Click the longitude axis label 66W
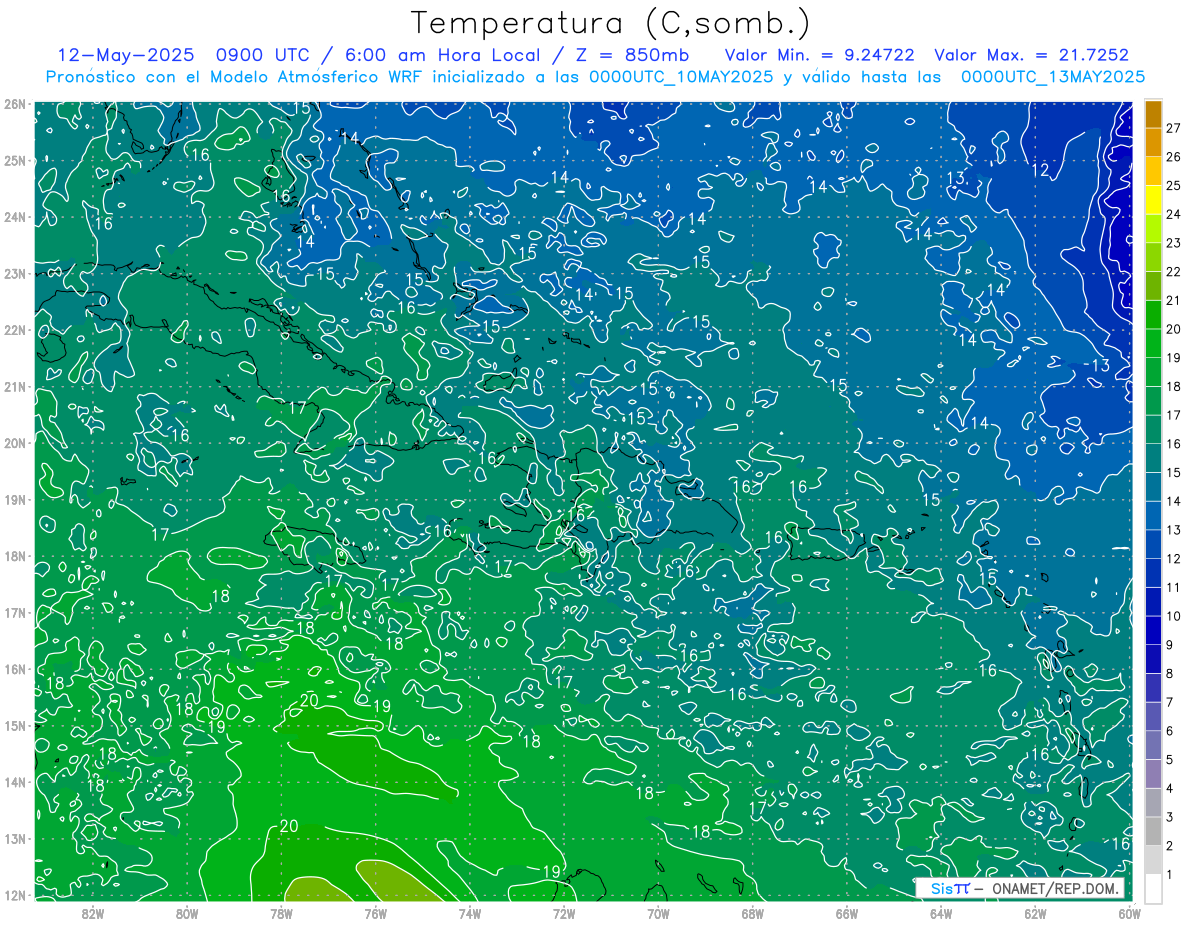The height and width of the screenshot is (927, 1200). [846, 913]
